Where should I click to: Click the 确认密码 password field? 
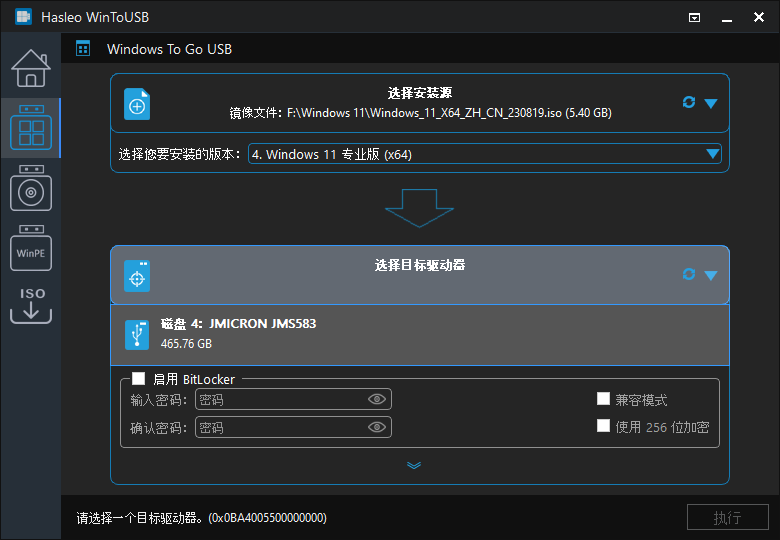[293, 427]
